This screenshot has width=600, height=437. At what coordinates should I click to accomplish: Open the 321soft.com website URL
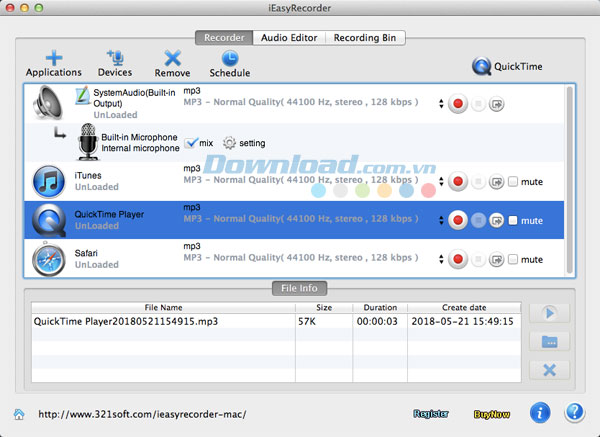coord(142,414)
